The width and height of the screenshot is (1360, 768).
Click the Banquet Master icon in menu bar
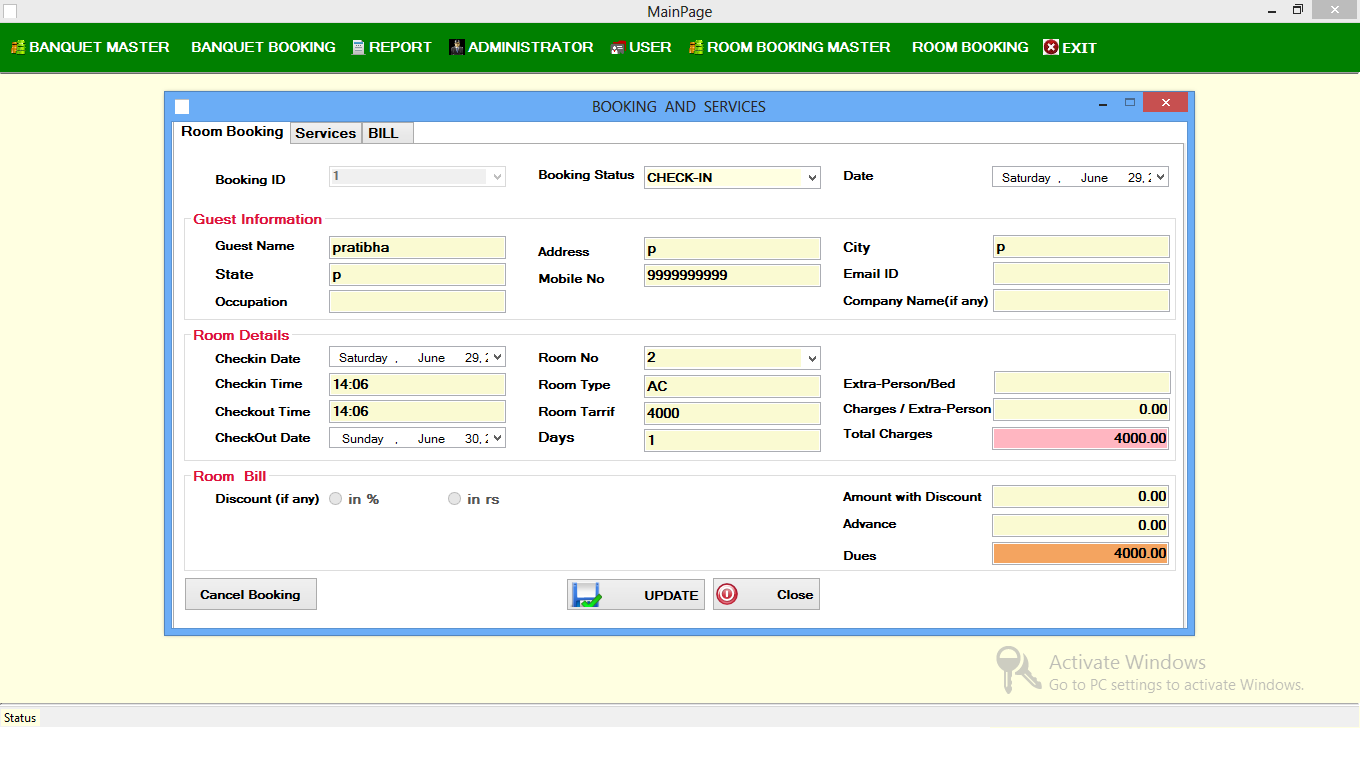(18, 47)
